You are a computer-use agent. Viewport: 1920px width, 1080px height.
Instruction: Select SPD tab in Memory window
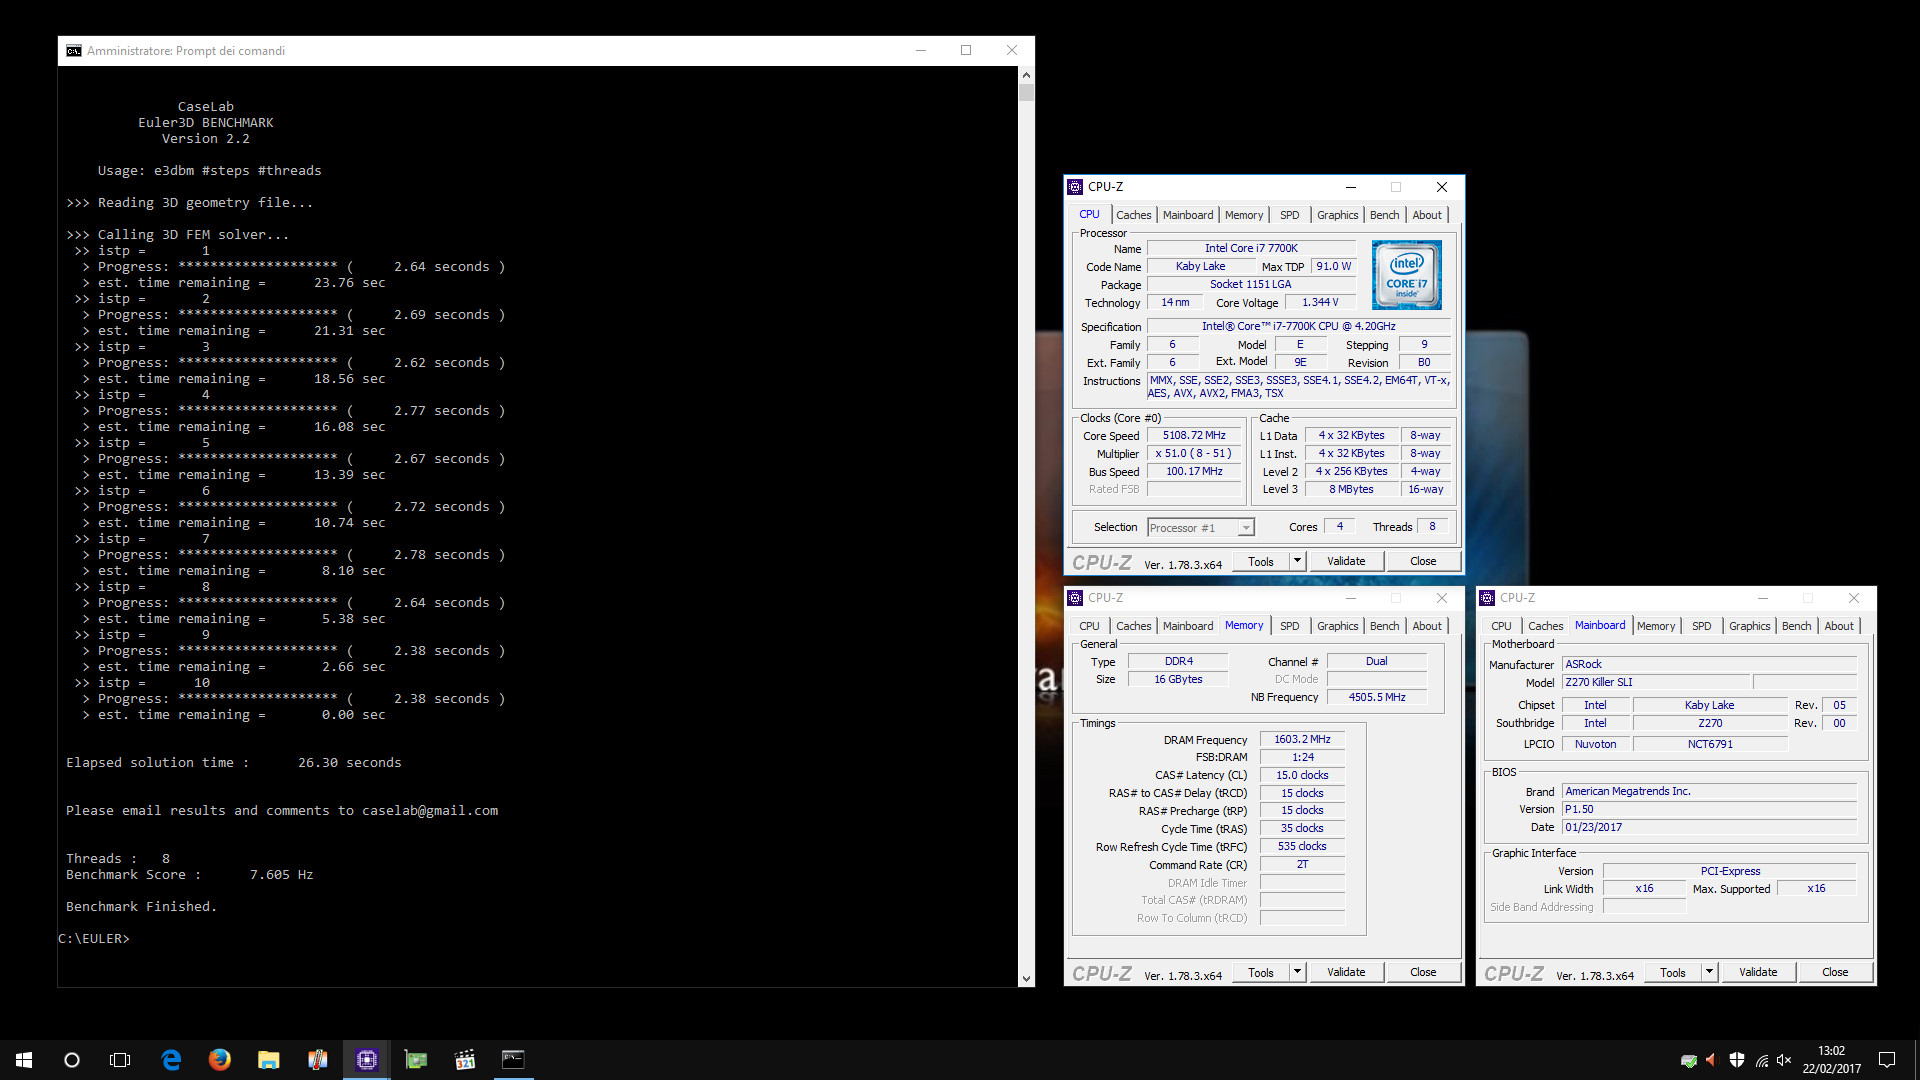[x=1290, y=626]
